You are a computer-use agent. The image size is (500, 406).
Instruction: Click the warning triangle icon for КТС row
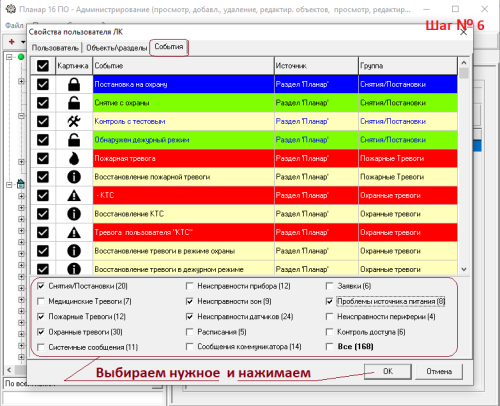coord(74,195)
